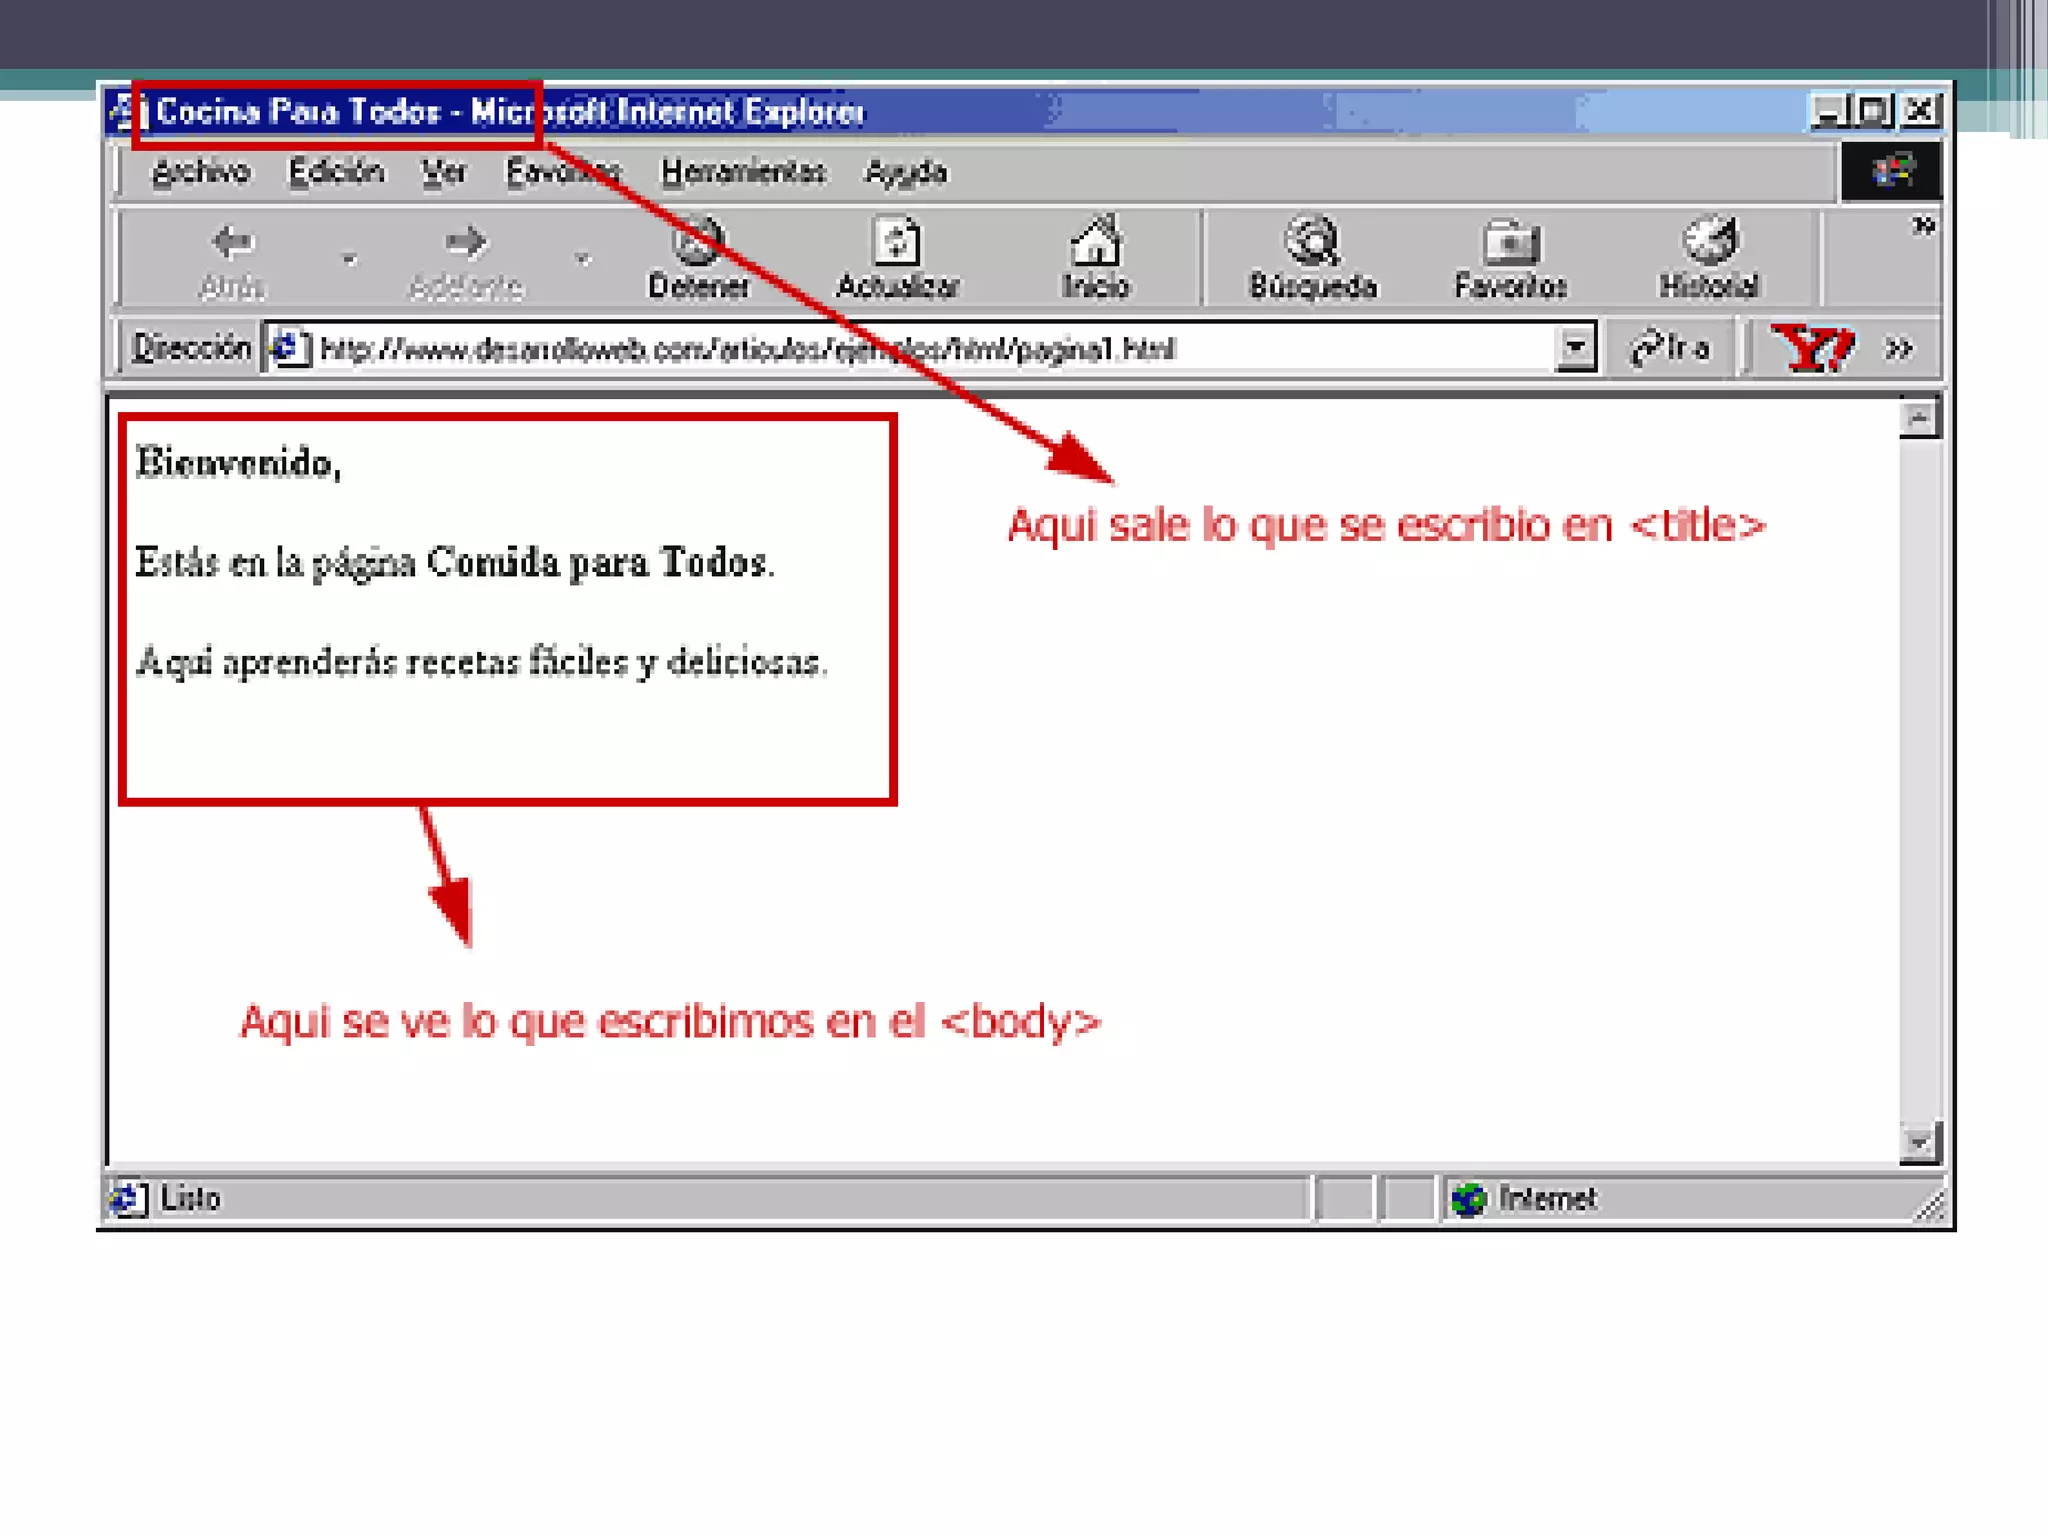Image resolution: width=2048 pixels, height=1536 pixels.
Task: Click the Atrás back arrow icon
Action: 233,243
